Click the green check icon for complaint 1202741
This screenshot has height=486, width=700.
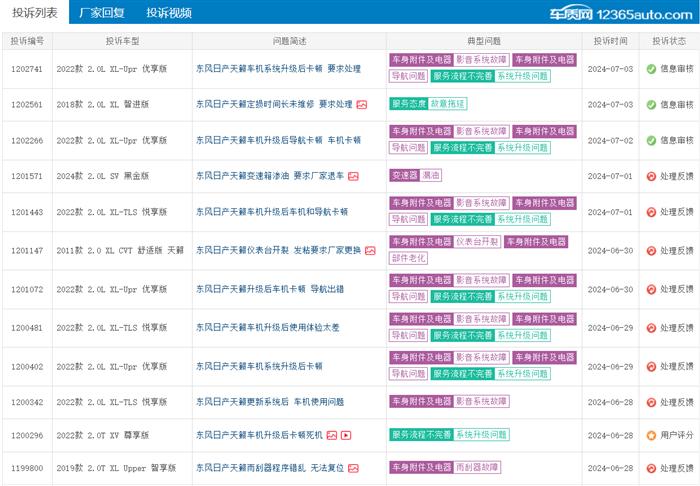pyautogui.click(x=651, y=69)
